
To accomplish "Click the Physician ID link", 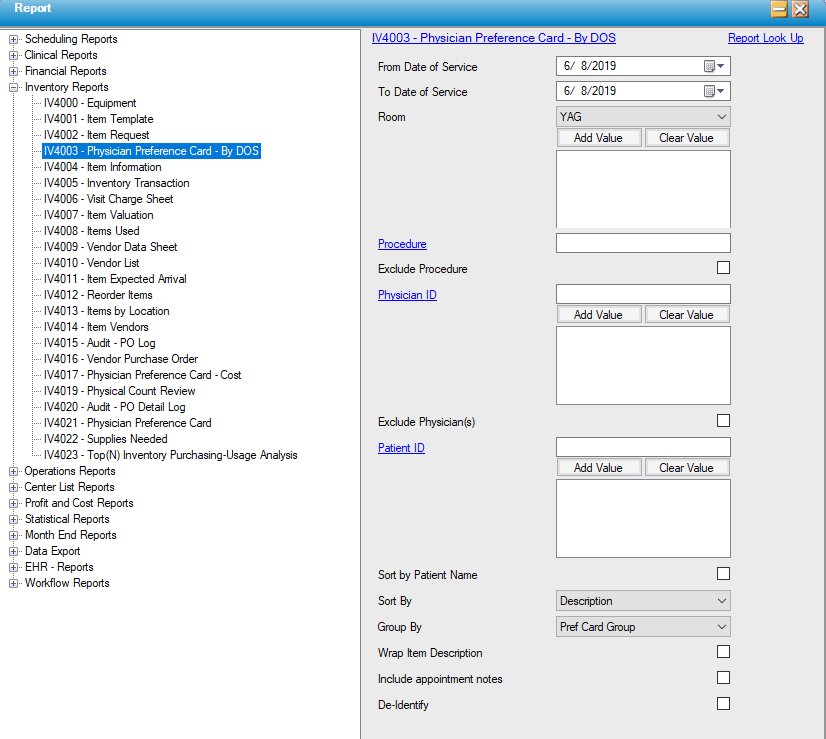I will 407,295.
